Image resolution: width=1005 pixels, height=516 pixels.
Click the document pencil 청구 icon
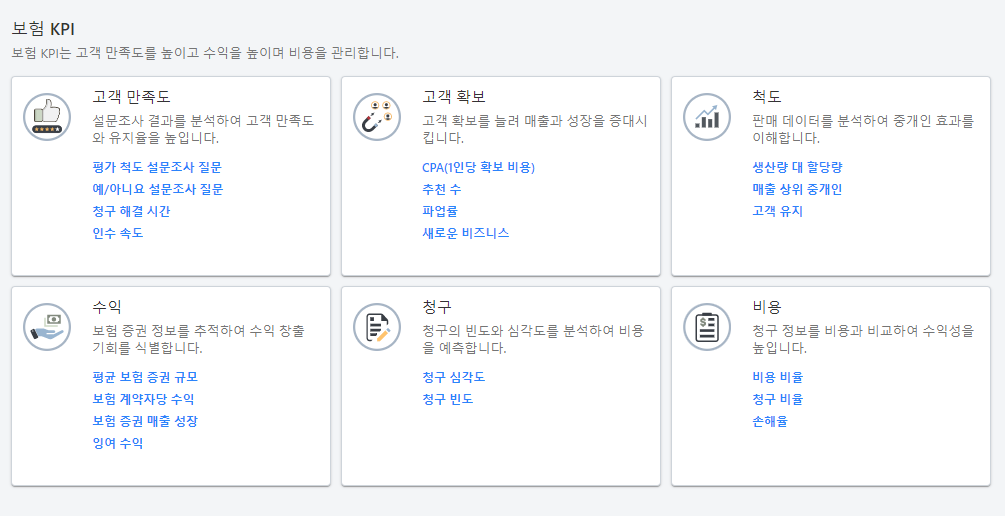[377, 327]
